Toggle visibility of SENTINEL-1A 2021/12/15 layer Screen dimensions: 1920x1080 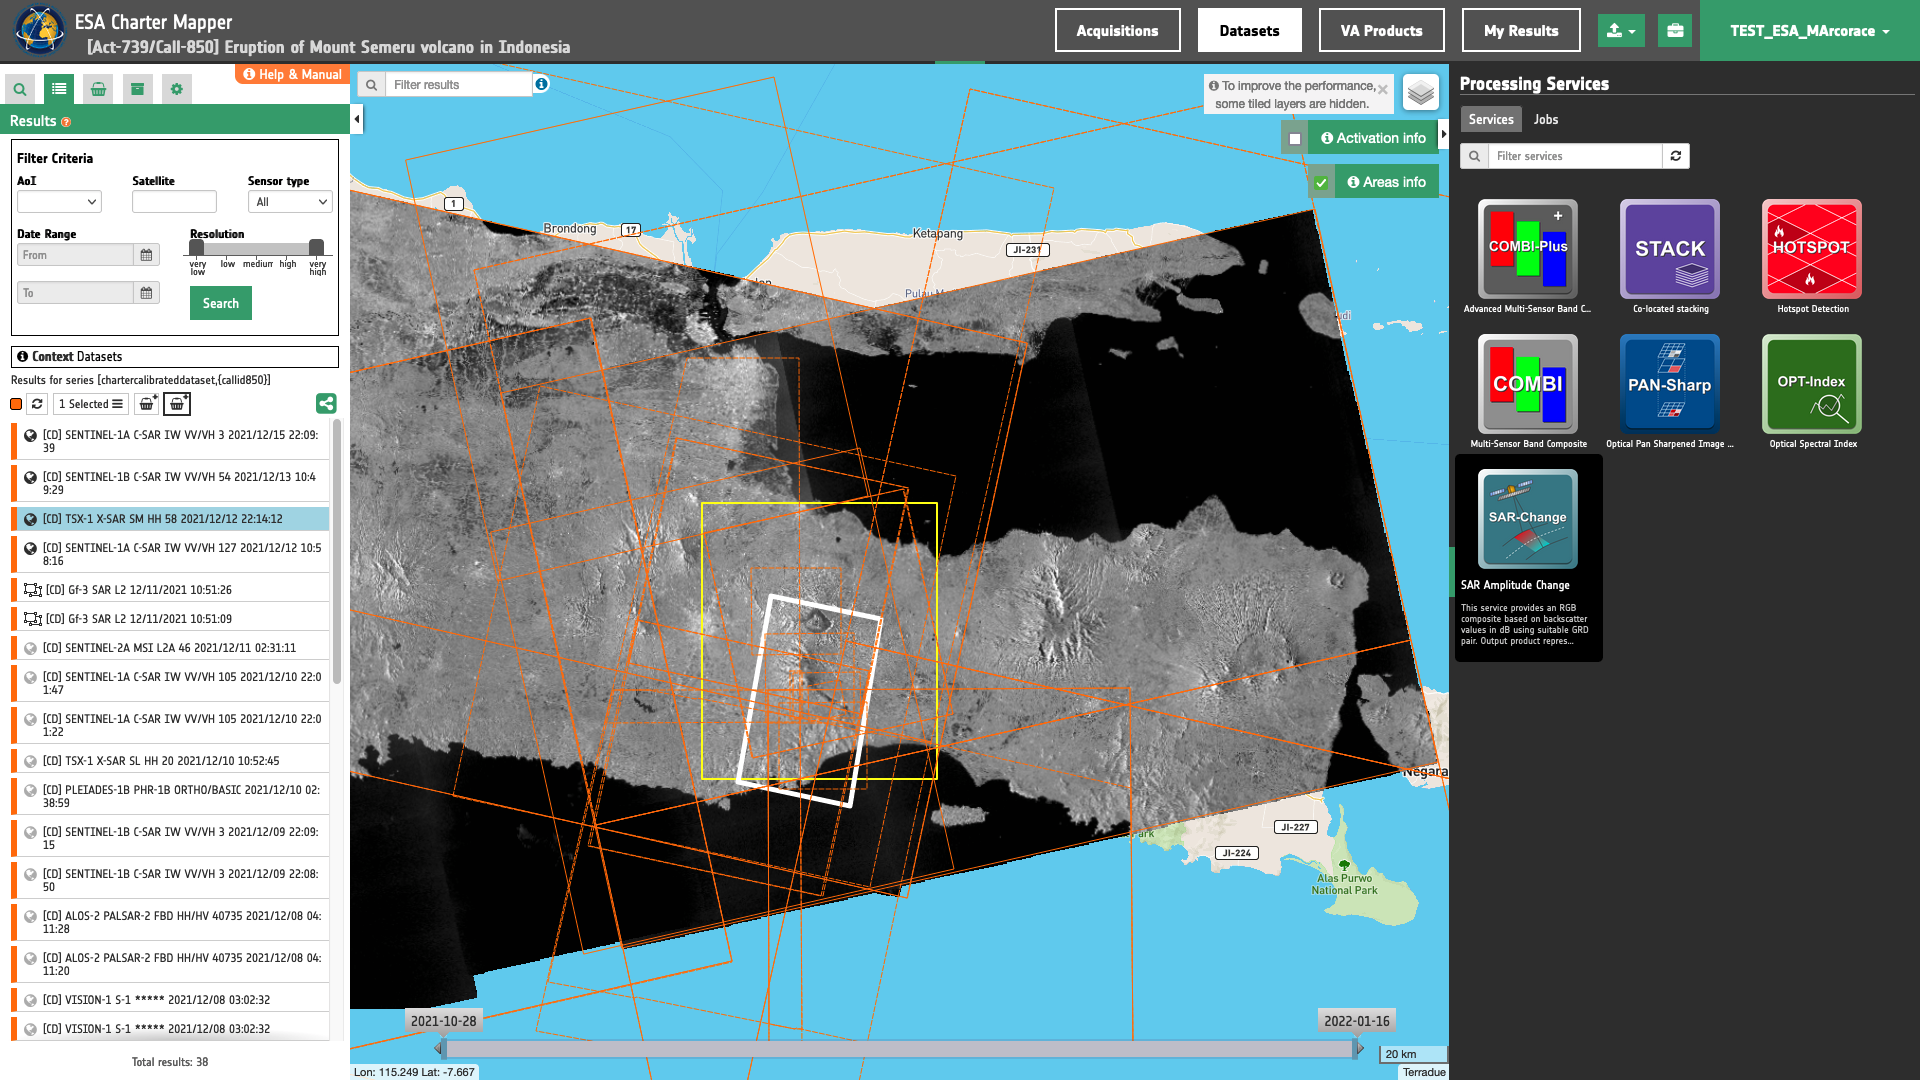[30, 436]
